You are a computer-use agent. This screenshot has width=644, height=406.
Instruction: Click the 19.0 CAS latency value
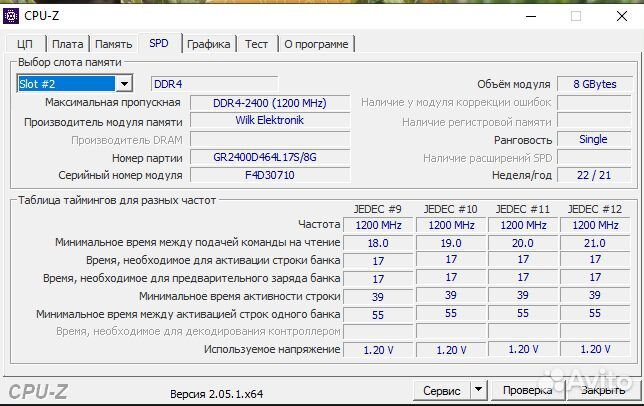coord(451,243)
